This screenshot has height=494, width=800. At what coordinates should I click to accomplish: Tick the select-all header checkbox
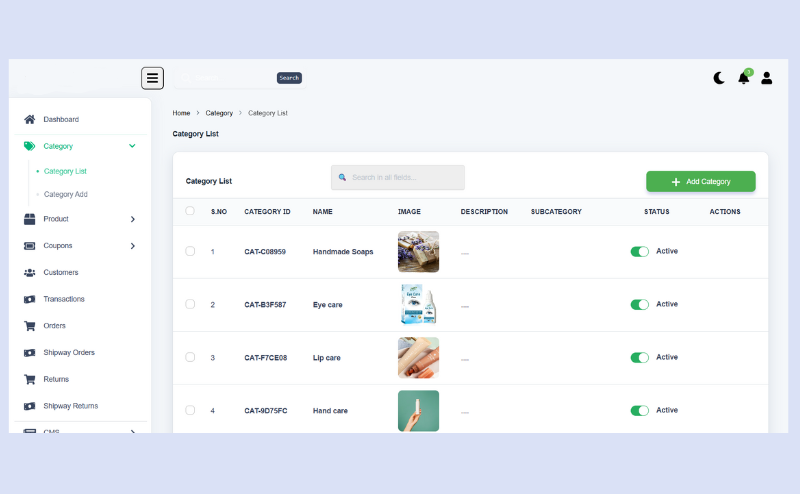[190, 211]
